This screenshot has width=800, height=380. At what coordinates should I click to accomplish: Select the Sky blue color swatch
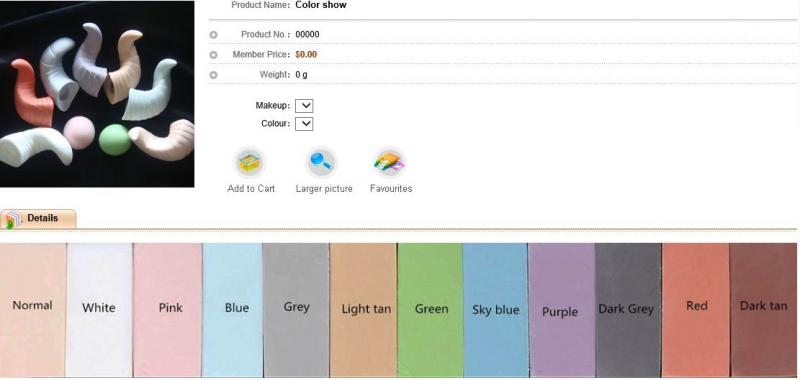click(495, 310)
